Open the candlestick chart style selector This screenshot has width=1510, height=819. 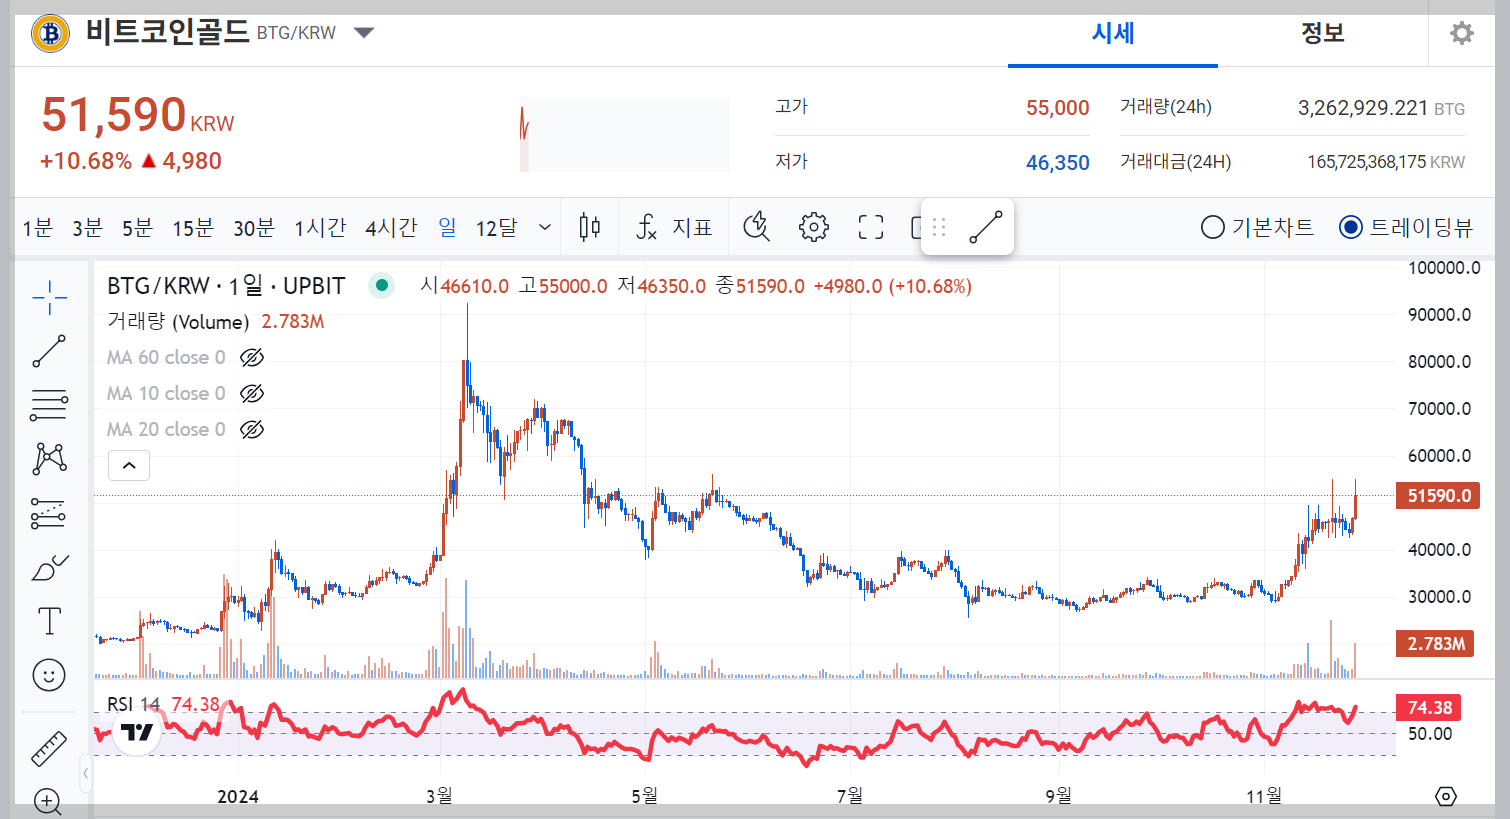[590, 228]
